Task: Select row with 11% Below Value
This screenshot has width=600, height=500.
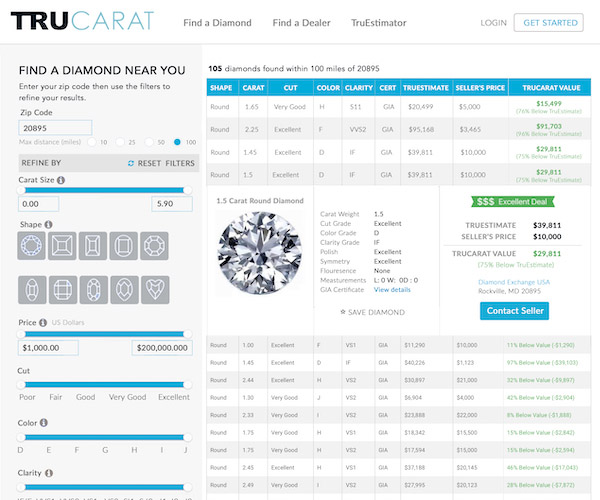Action: (399, 345)
